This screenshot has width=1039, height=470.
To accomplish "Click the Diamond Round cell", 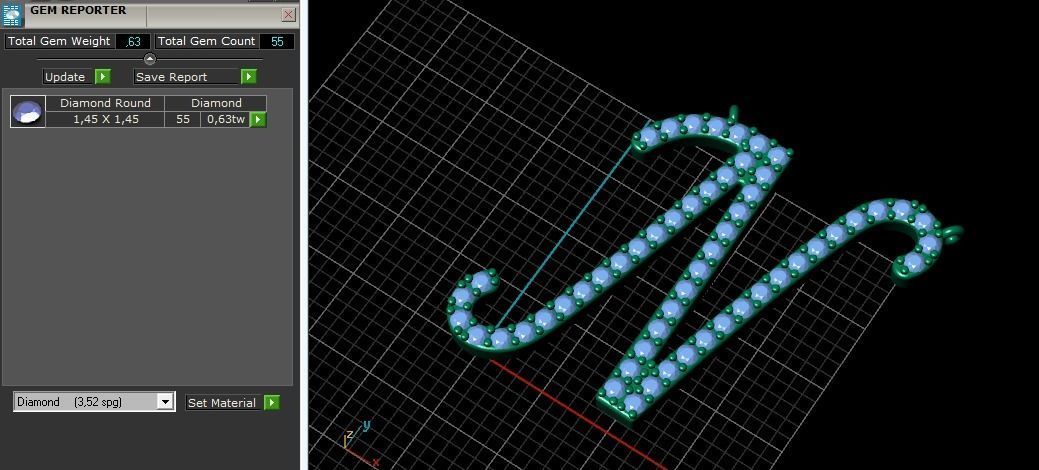I will point(105,103).
